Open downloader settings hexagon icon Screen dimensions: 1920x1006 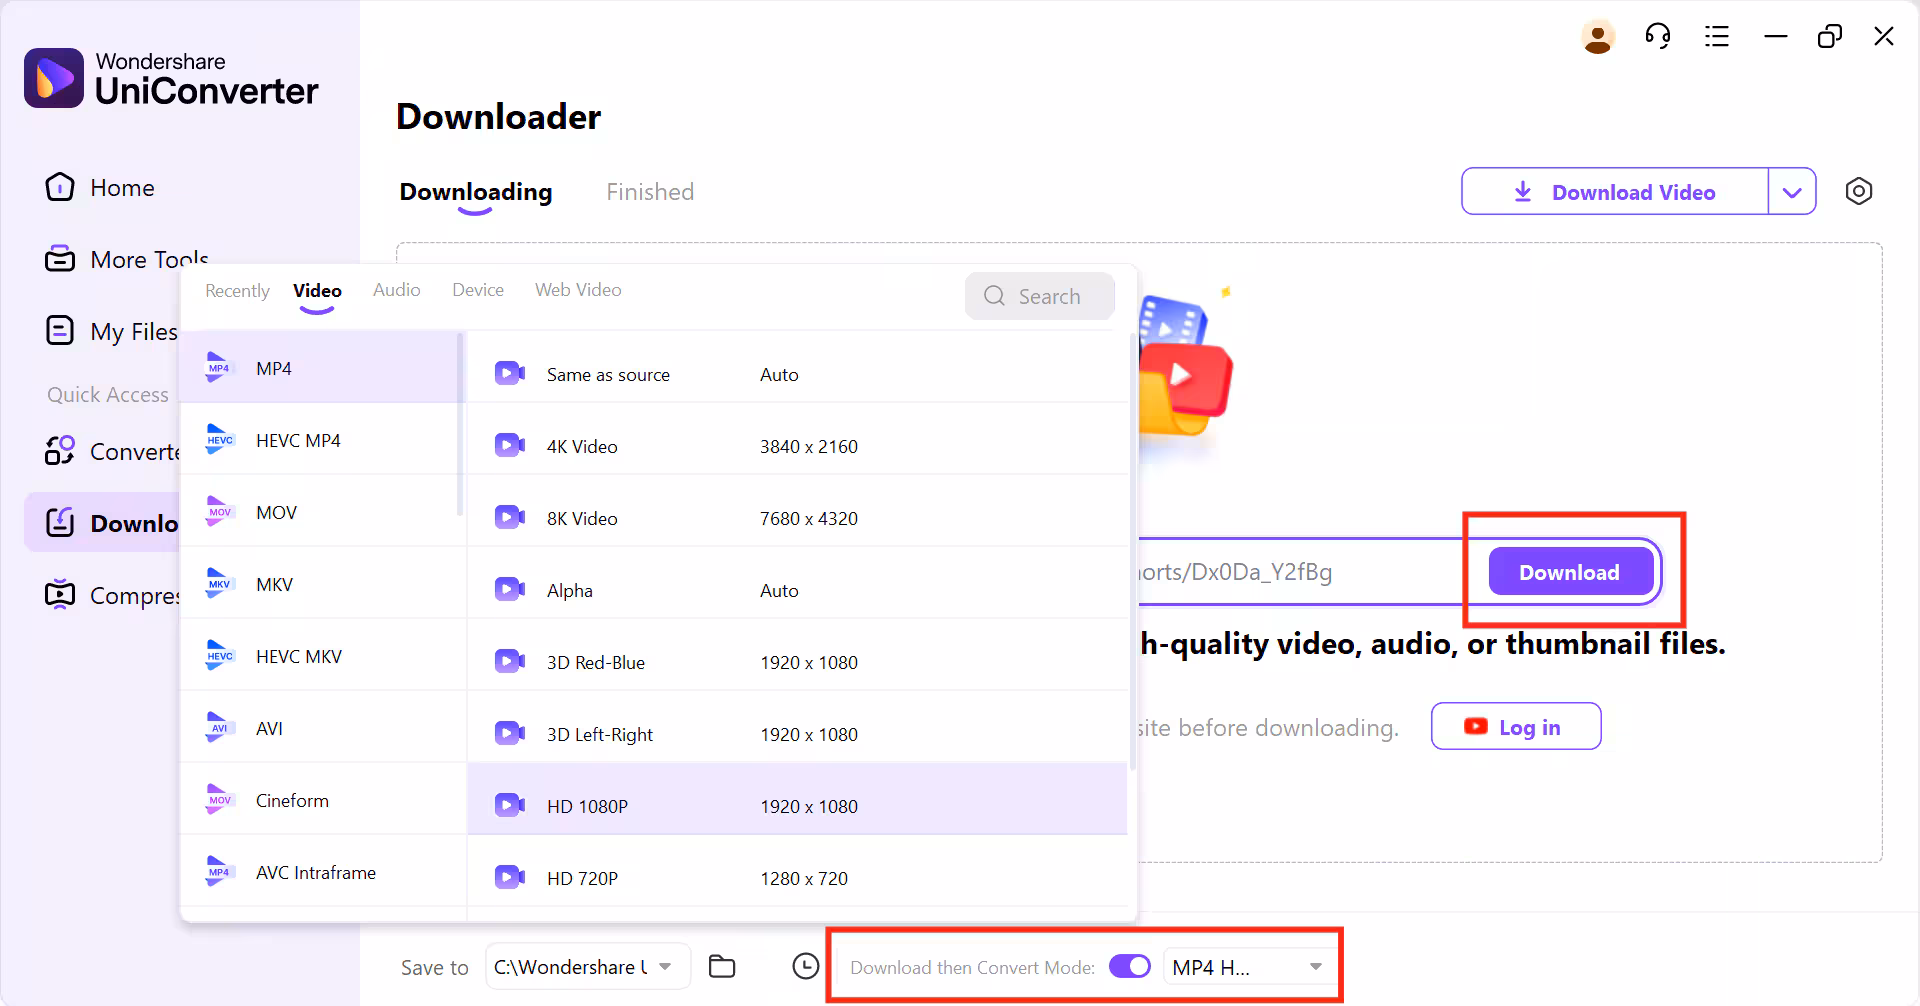[x=1859, y=191]
